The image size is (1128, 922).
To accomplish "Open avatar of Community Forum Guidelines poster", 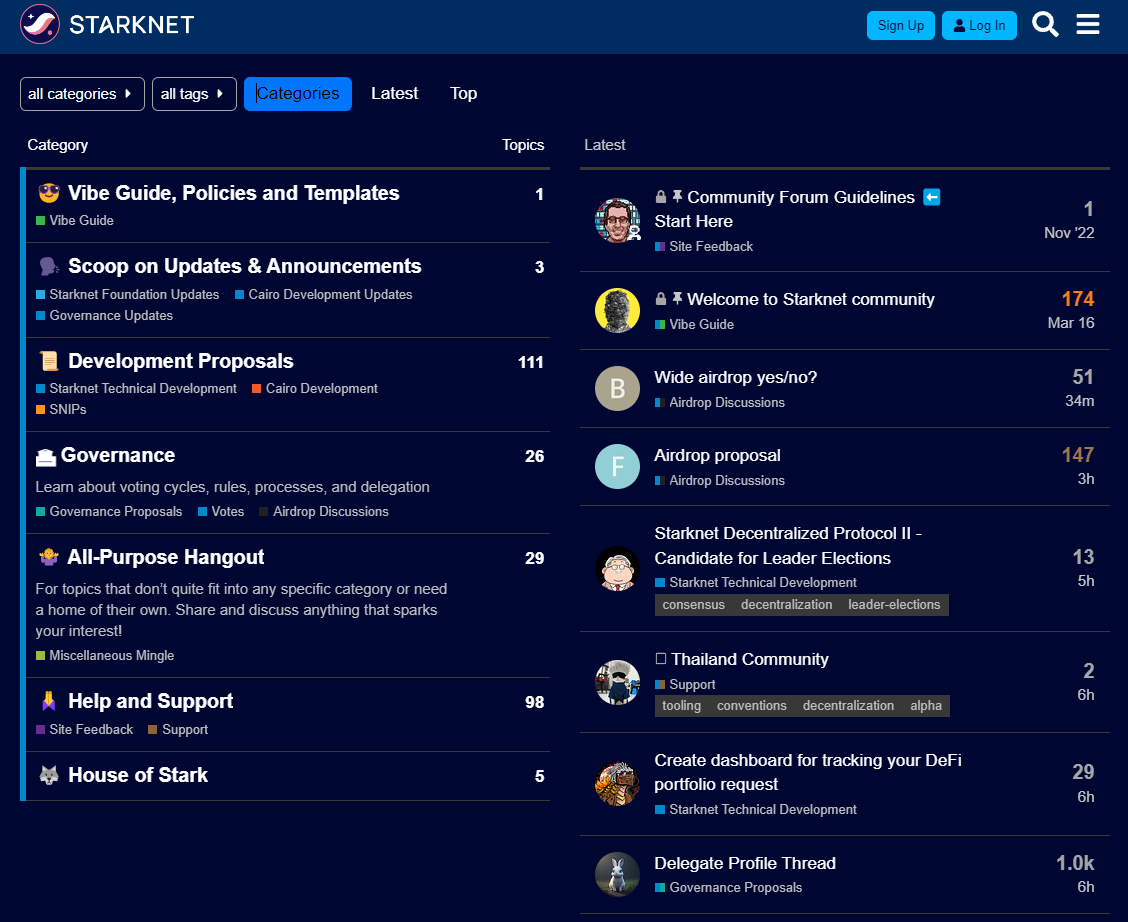I will coord(617,220).
